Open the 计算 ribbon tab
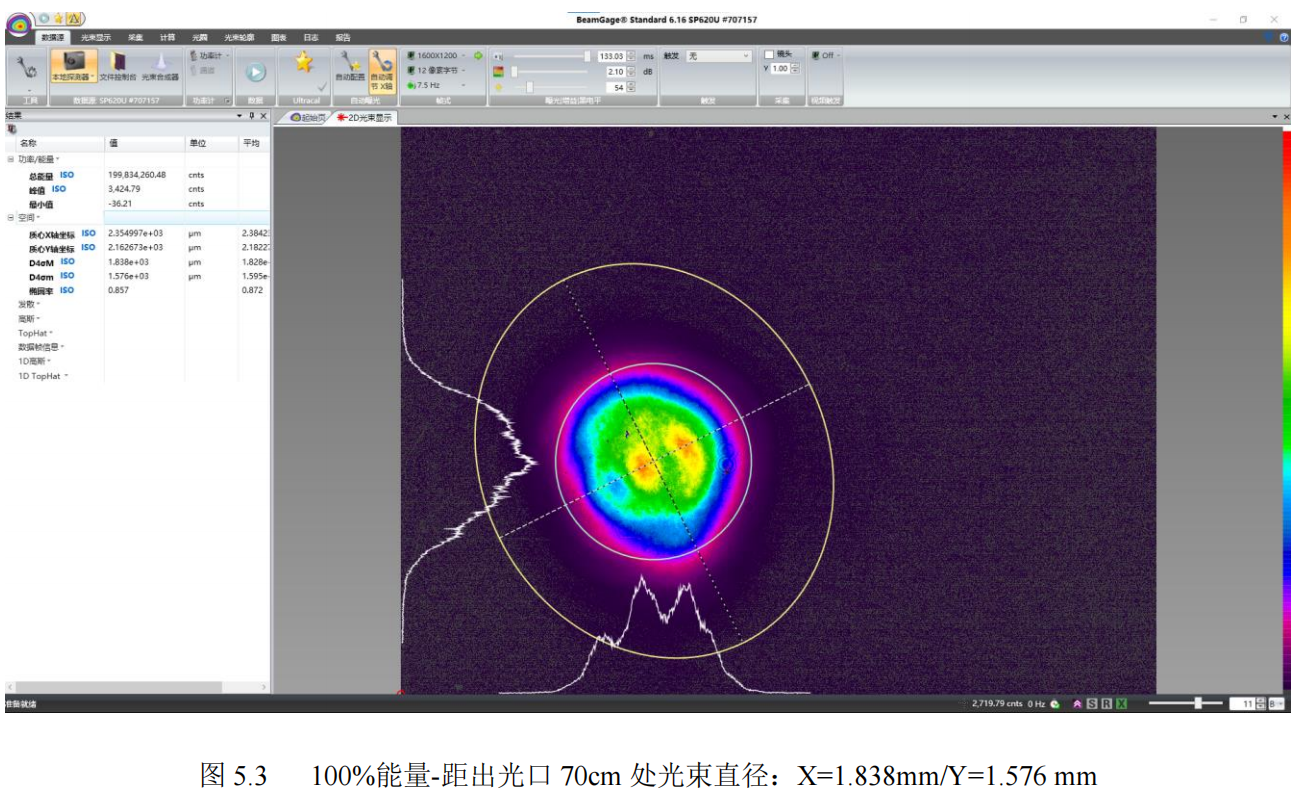1298x792 pixels. (167, 37)
